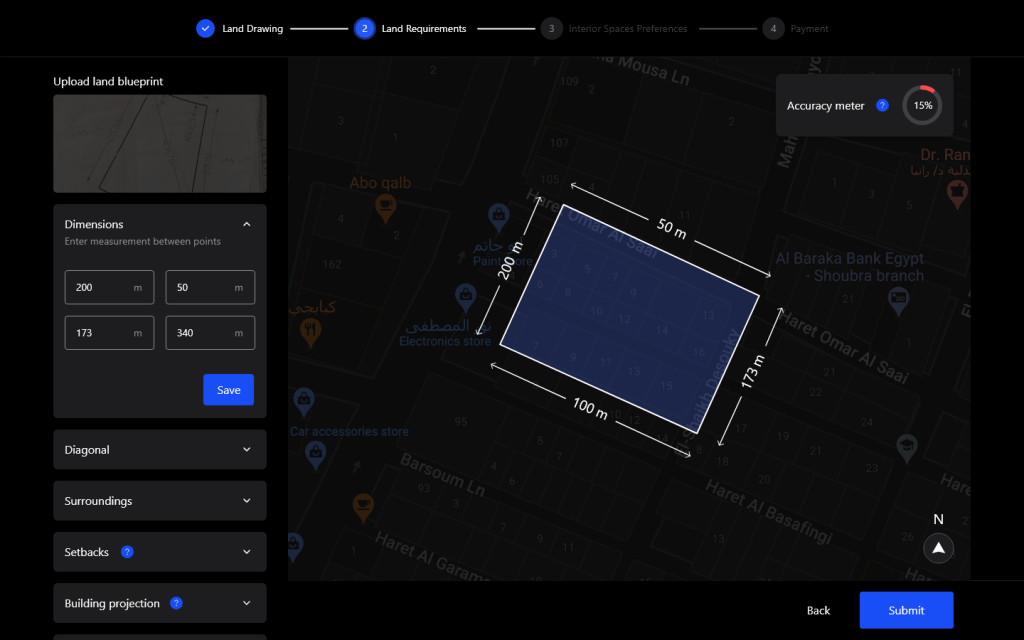
Task: Click the Setbacks help question icon
Action: pyautogui.click(x=127, y=552)
